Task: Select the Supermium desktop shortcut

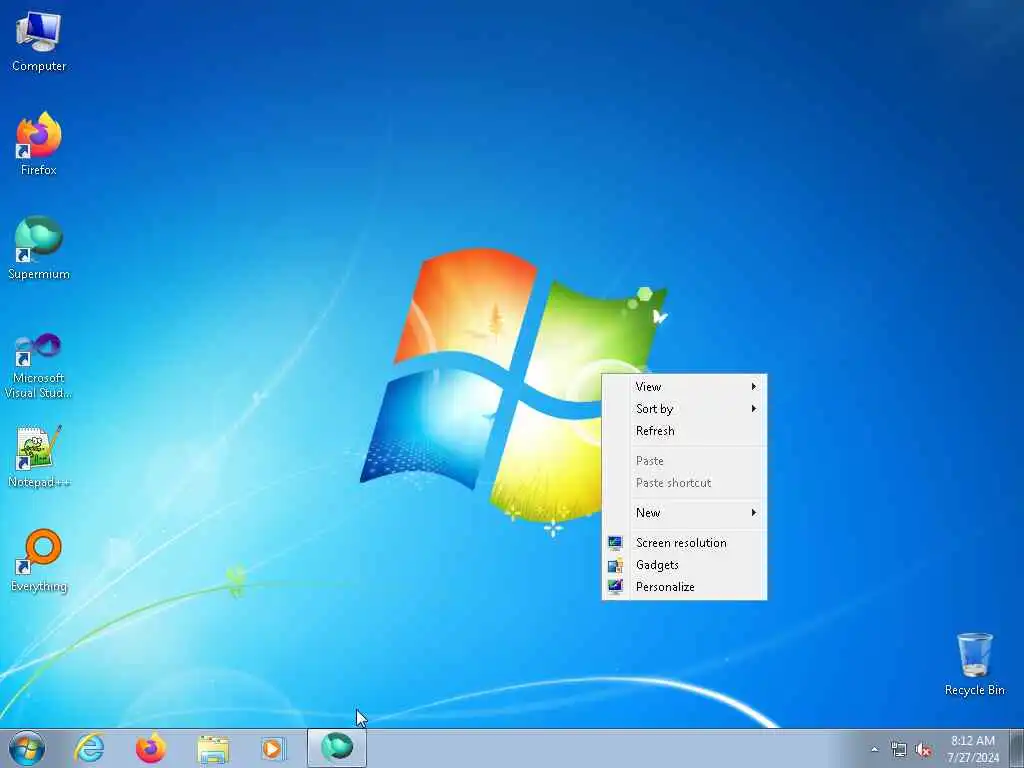Action: point(39,248)
